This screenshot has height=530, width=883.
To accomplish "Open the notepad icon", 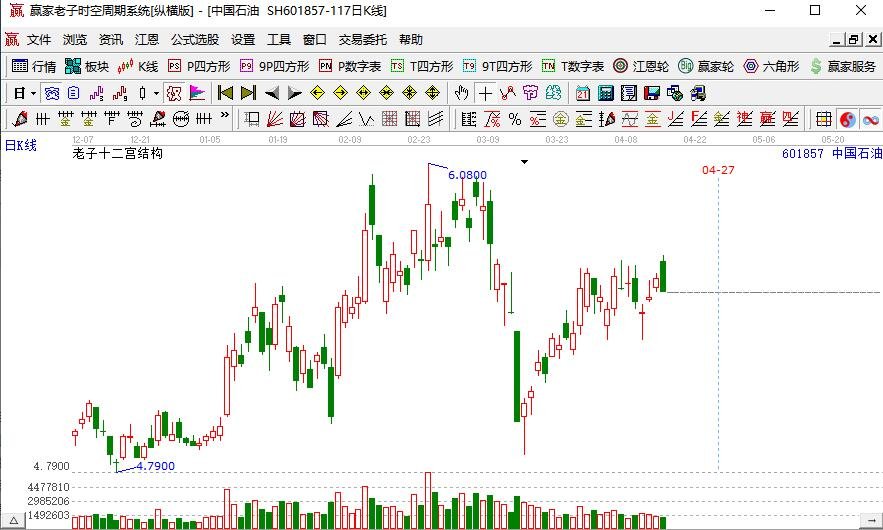I will click(629, 93).
